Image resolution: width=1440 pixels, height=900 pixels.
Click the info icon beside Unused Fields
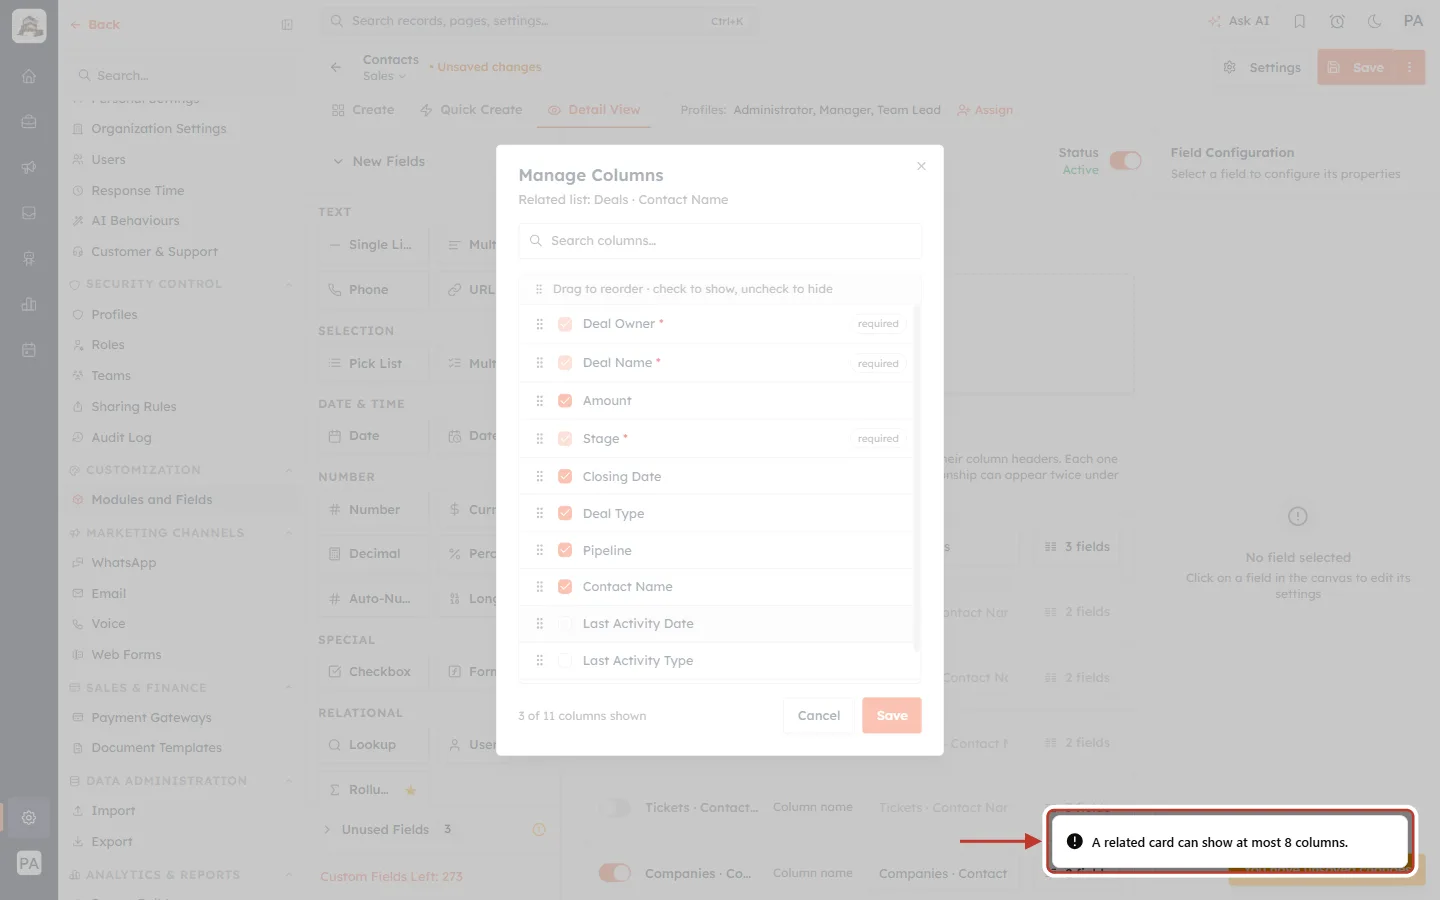click(x=539, y=829)
